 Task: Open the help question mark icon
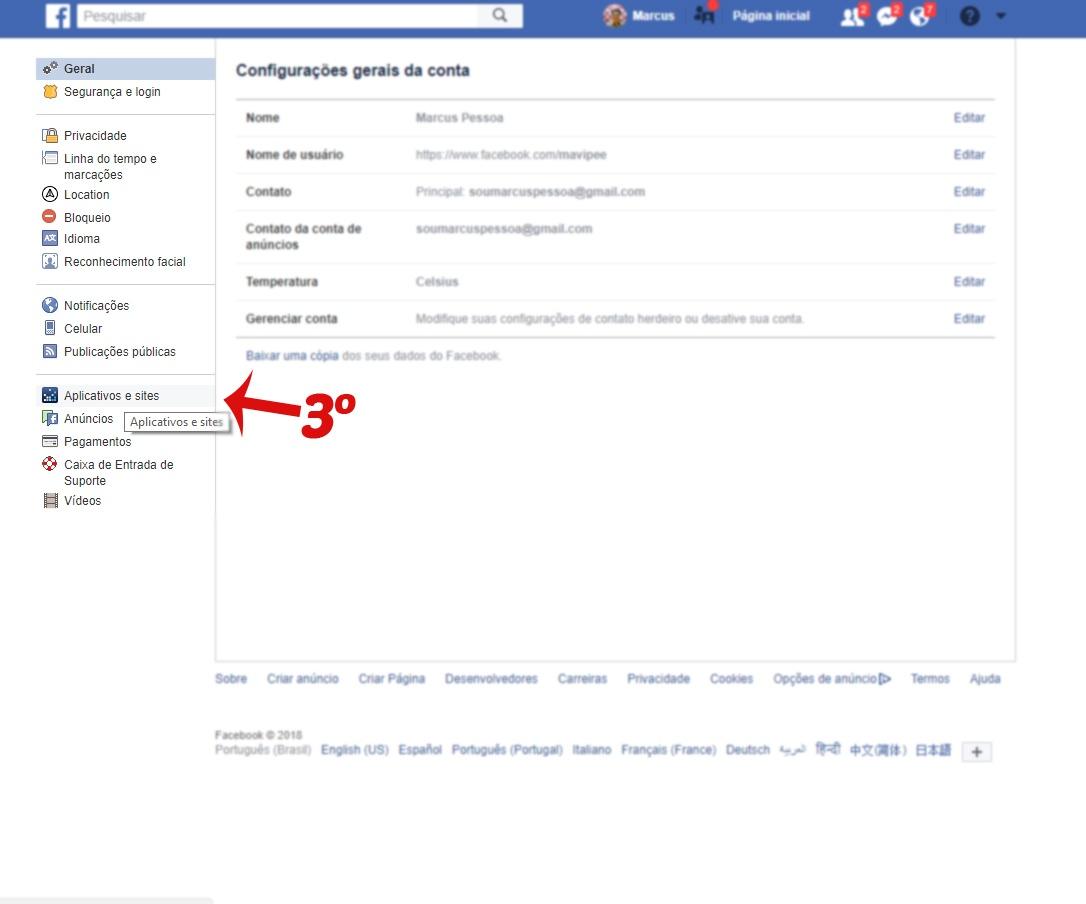[970, 15]
